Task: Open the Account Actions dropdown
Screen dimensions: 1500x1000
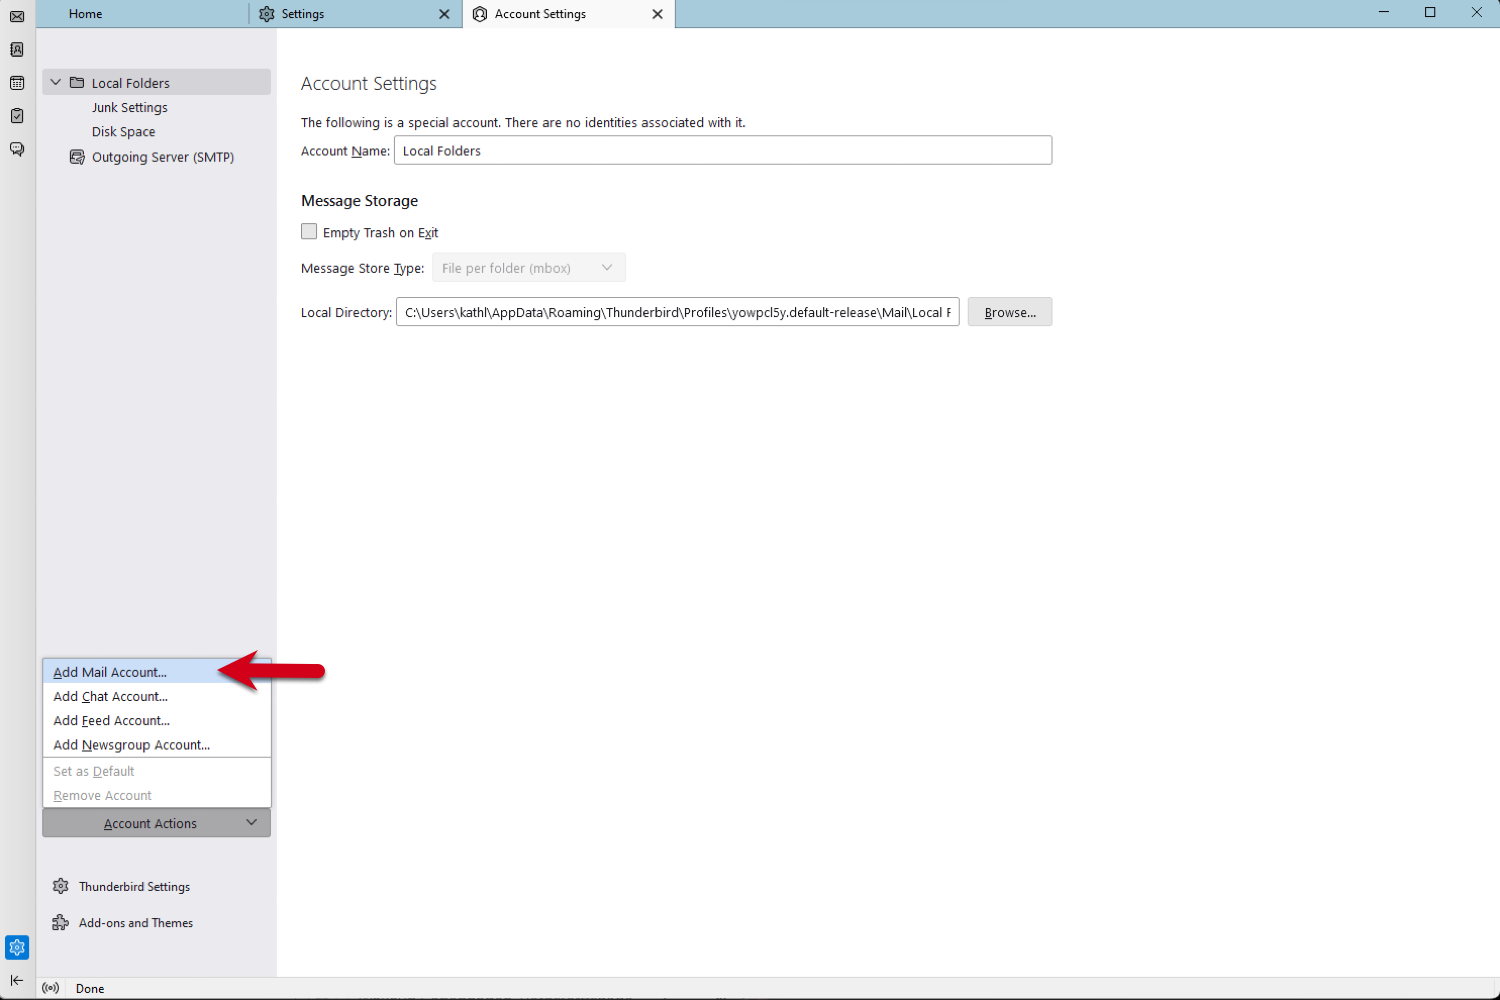Action: (x=155, y=822)
